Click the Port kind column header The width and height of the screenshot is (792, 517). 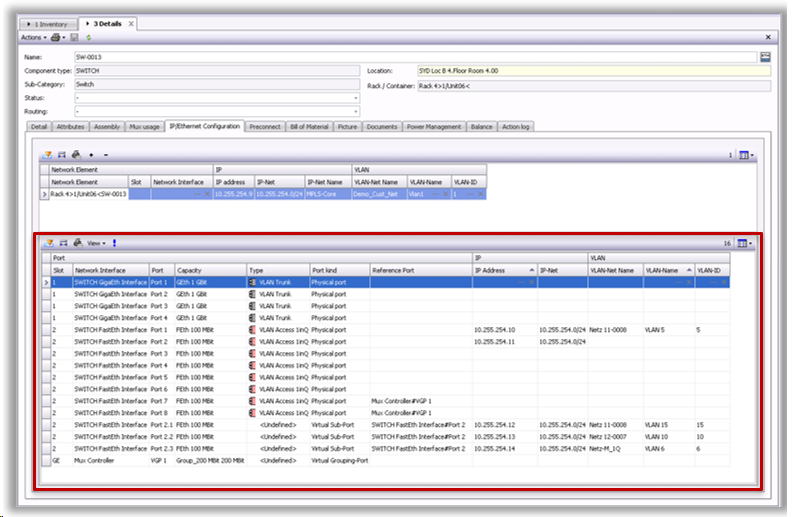click(x=339, y=271)
